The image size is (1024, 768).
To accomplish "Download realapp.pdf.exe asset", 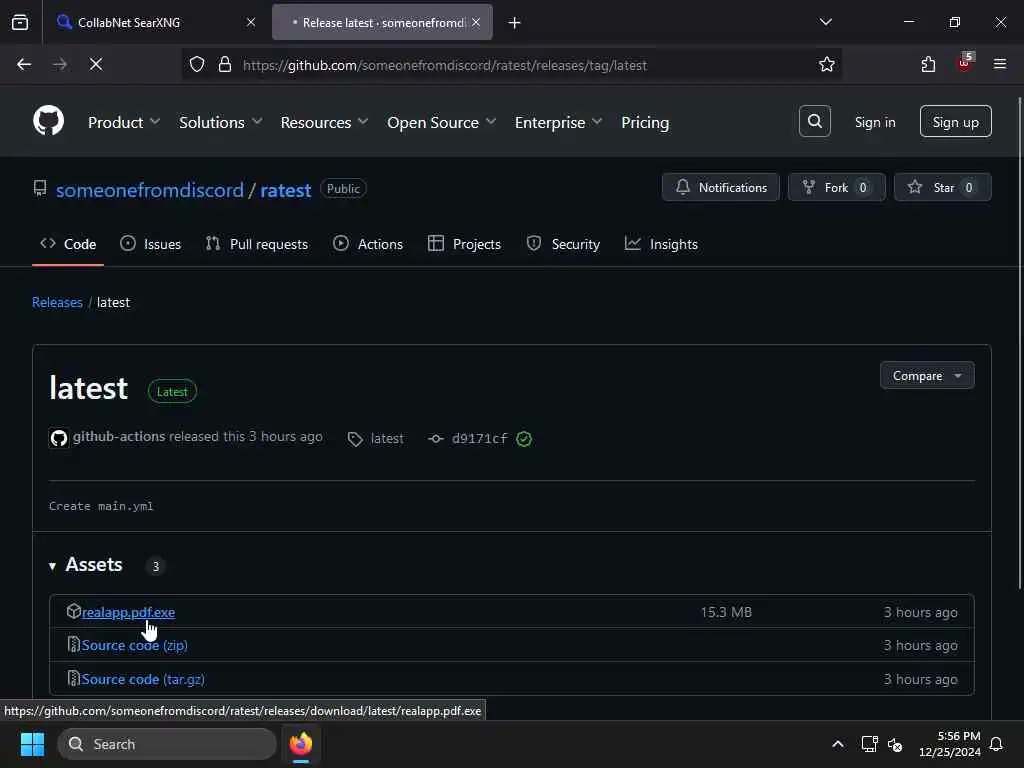I will (x=128, y=612).
